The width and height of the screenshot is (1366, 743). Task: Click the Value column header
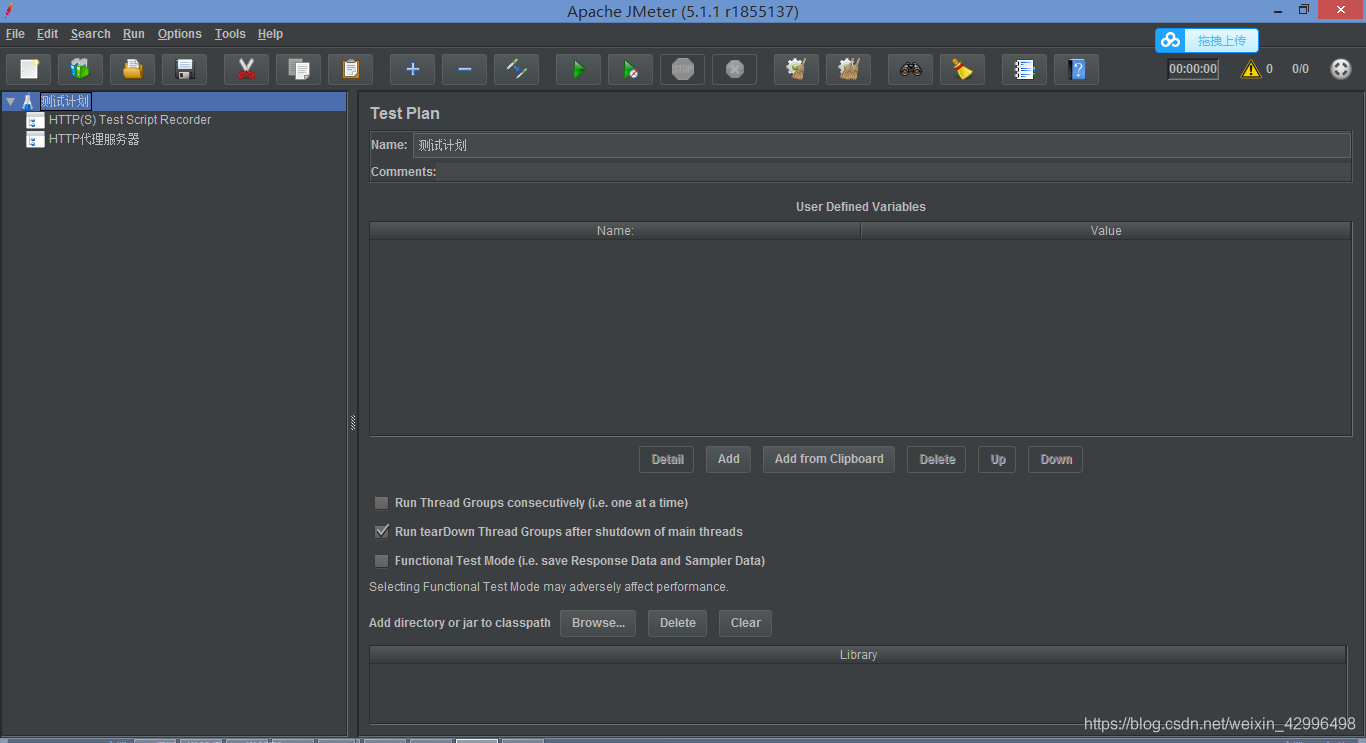tap(1106, 231)
